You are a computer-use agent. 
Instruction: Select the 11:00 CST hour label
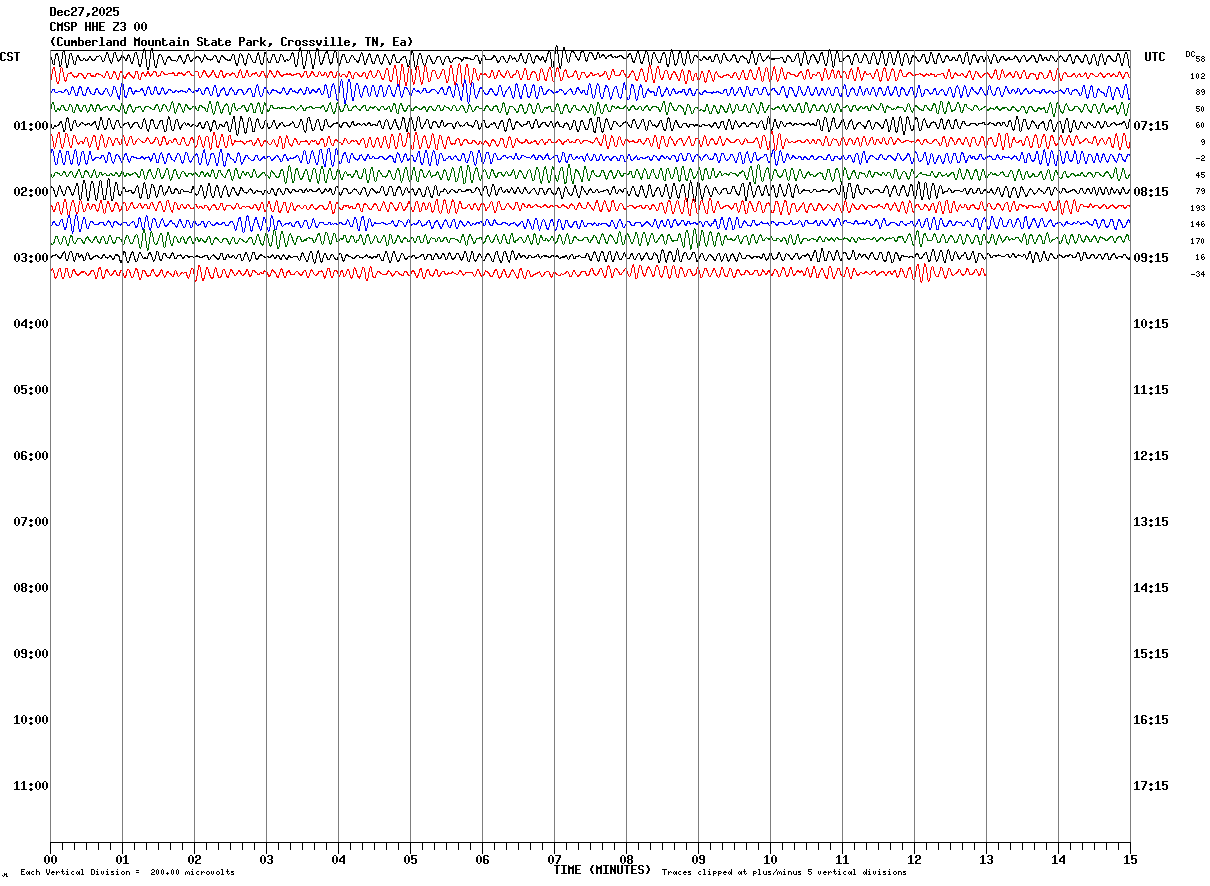(x=31, y=786)
